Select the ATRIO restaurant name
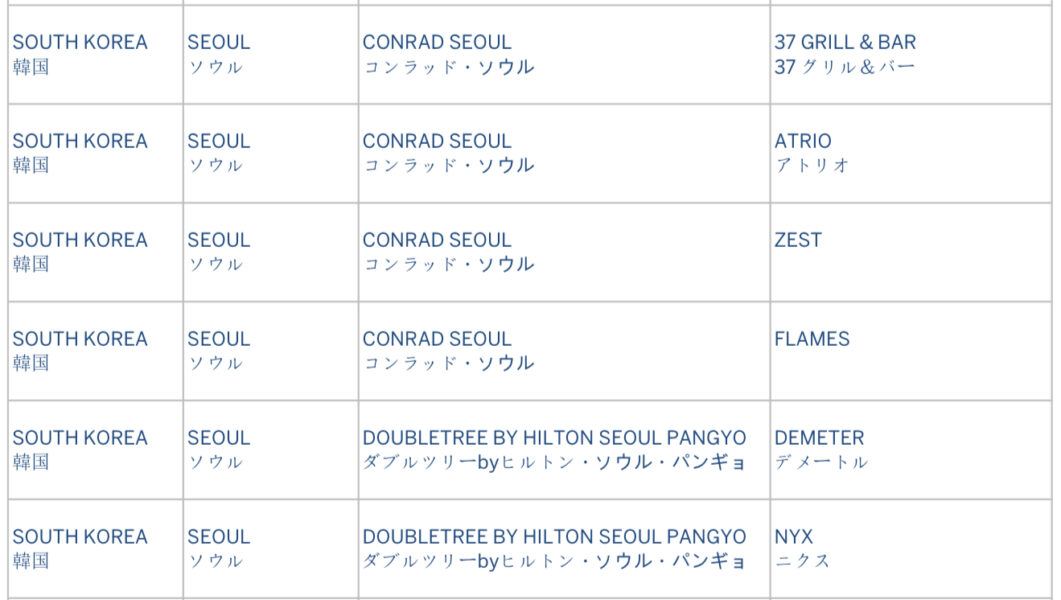Screen dimensions: 1061x600 point(803,141)
